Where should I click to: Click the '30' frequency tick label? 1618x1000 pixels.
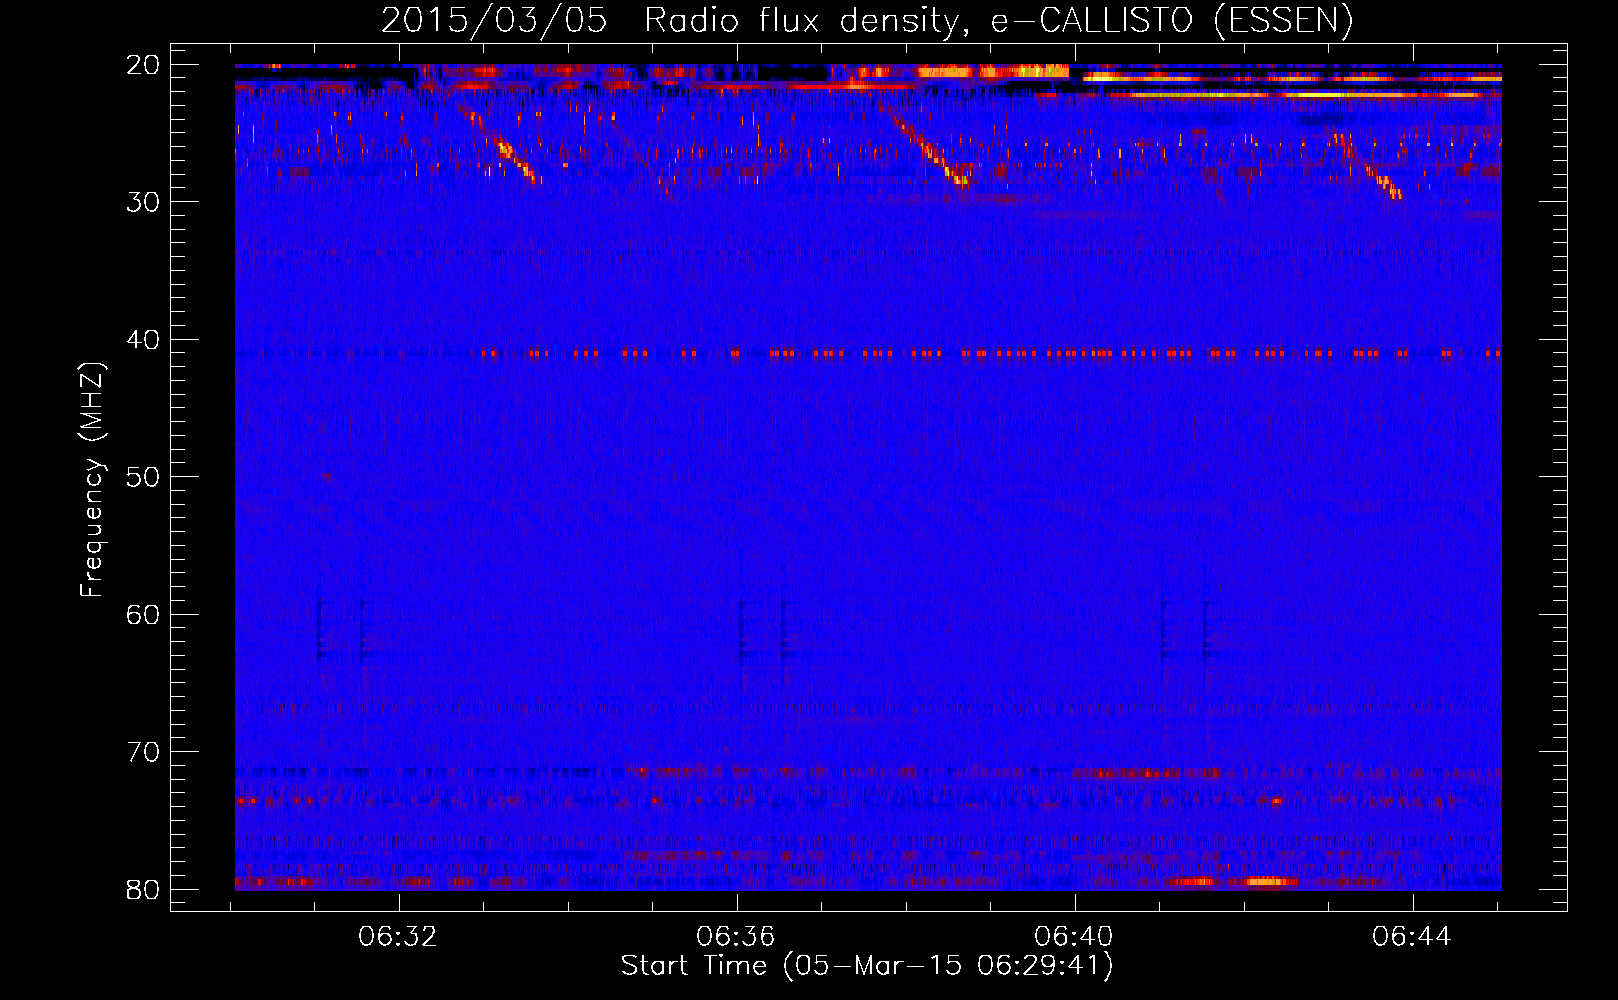[x=143, y=202]
